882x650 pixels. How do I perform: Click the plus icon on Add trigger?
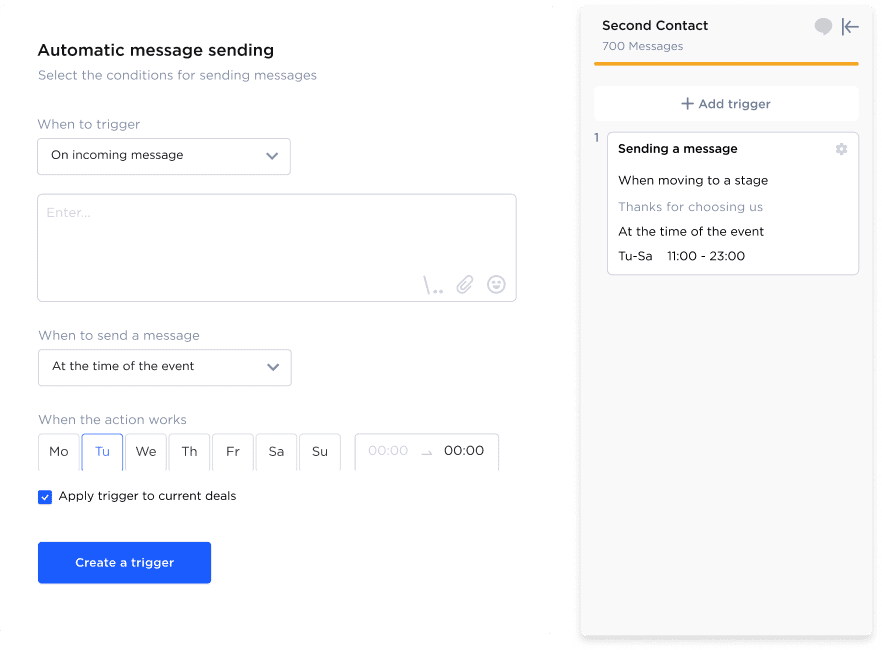coord(687,103)
